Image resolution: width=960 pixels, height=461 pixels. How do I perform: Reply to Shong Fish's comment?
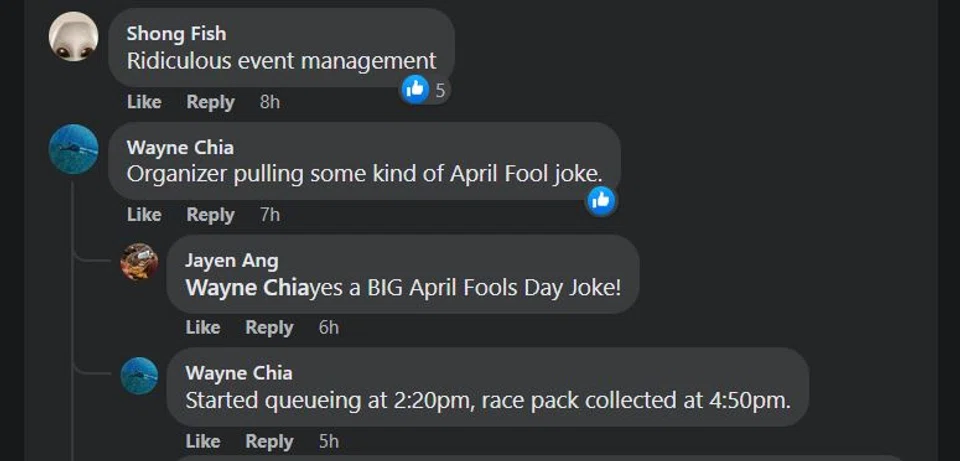pyautogui.click(x=210, y=102)
